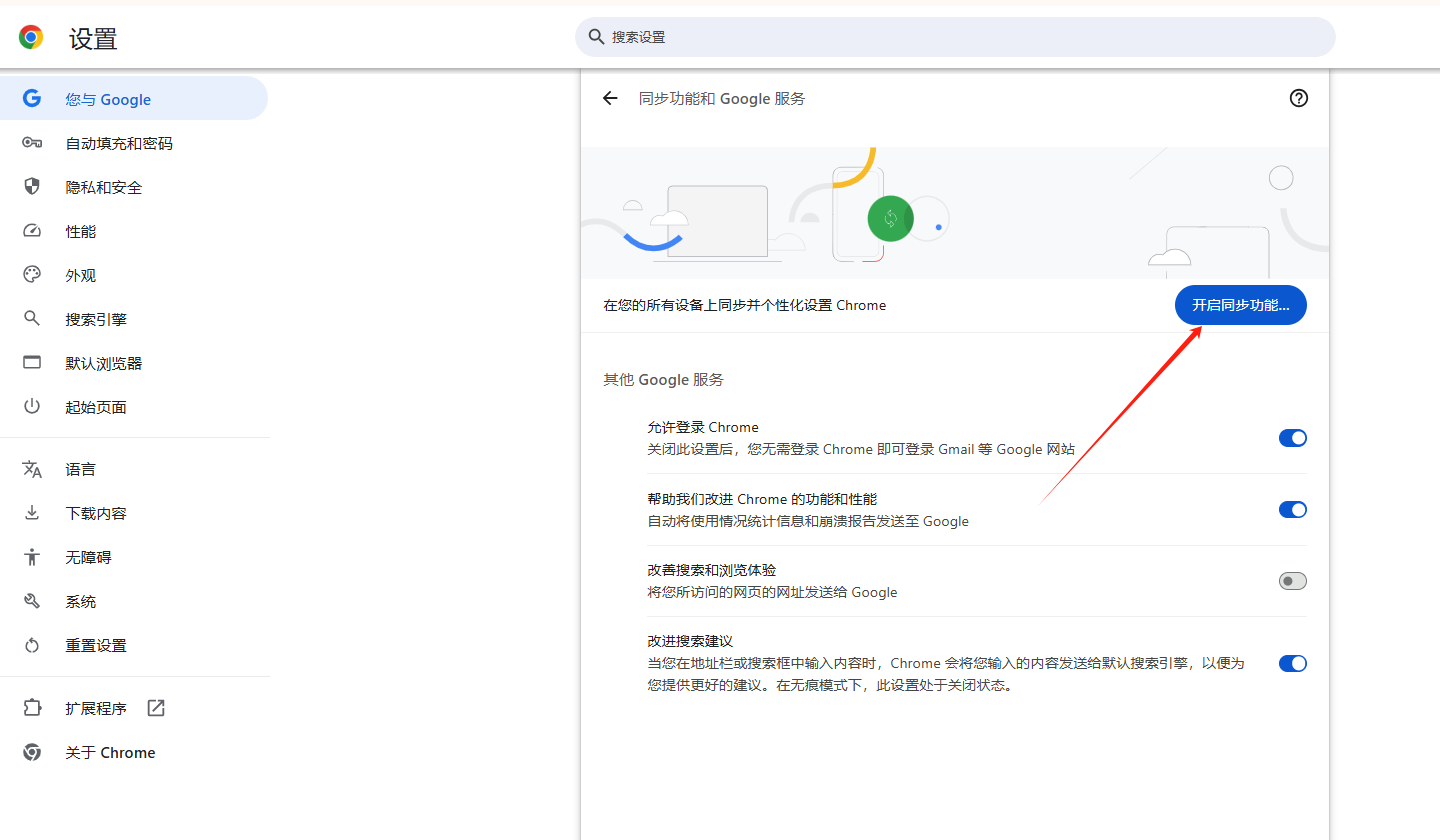Click the key icon for 自动填充和密码
The height and width of the screenshot is (840, 1440).
(x=32, y=143)
